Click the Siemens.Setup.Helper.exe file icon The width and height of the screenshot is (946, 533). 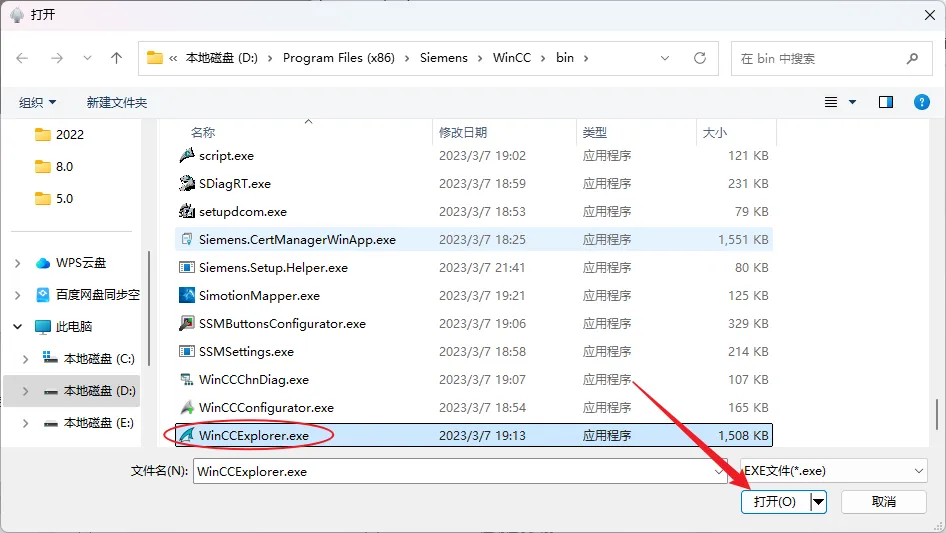pyautogui.click(x=187, y=267)
